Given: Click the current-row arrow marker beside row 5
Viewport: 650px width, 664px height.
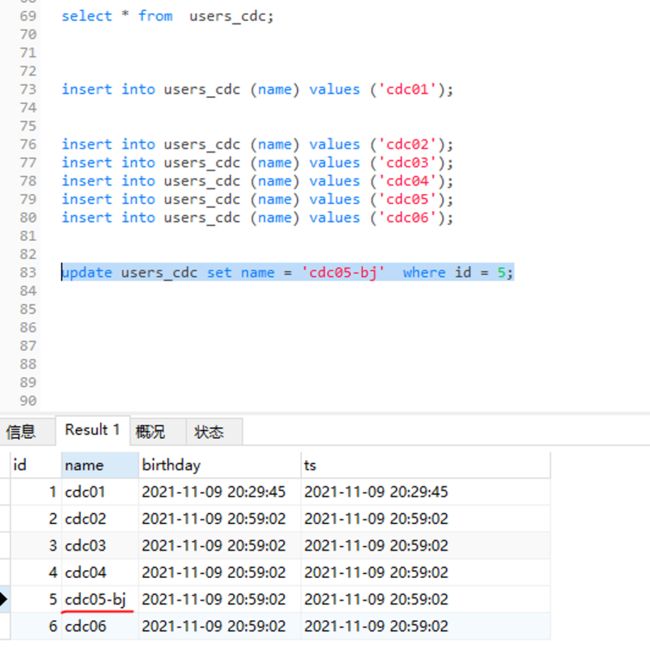Looking at the screenshot, I should (x=4, y=600).
